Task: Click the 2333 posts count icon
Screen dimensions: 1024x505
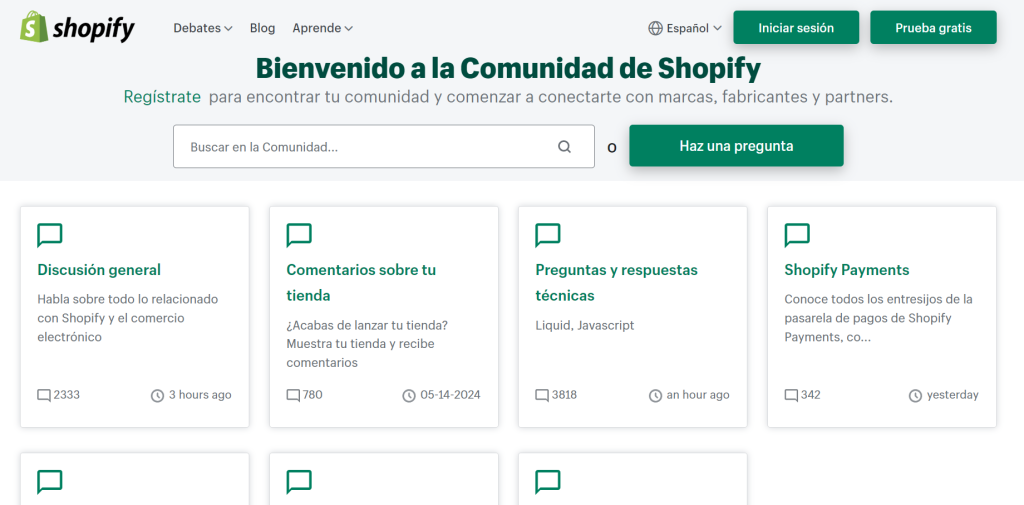Action: pos(44,395)
